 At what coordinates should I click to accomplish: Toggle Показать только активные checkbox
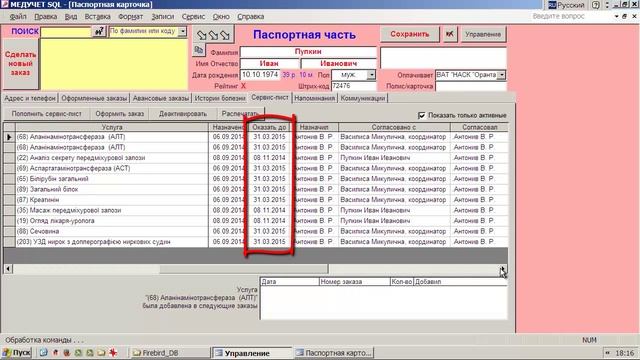pos(422,116)
